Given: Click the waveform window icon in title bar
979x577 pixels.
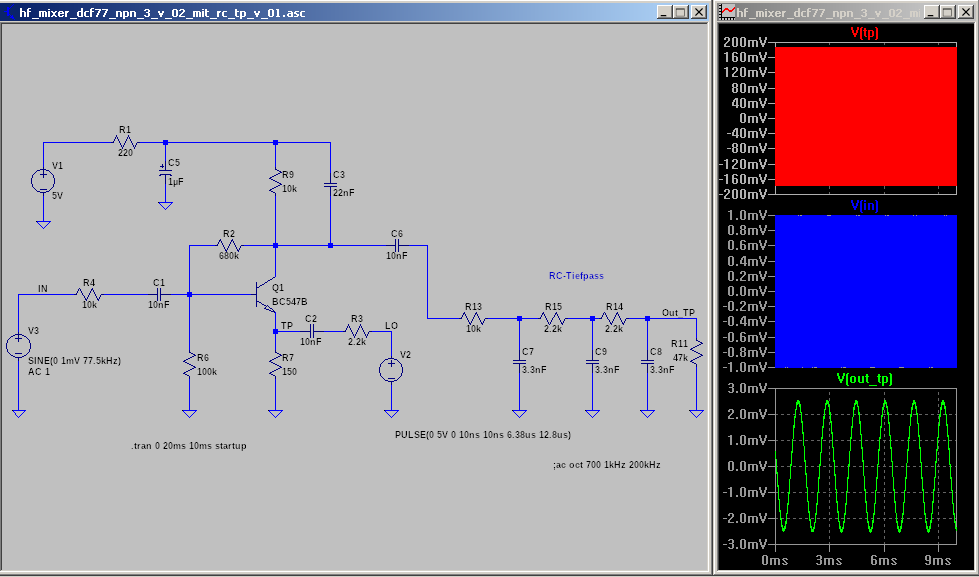Looking at the screenshot, I should click(x=728, y=12).
